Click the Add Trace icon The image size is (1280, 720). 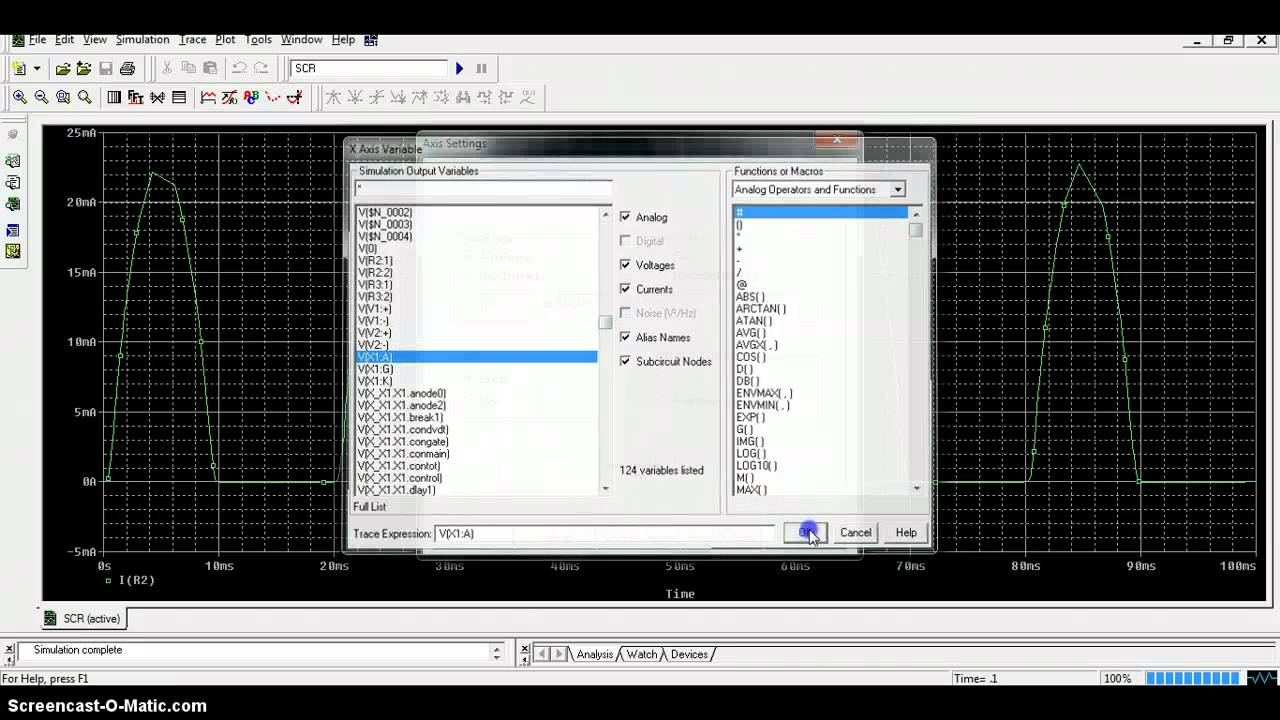click(x=208, y=97)
